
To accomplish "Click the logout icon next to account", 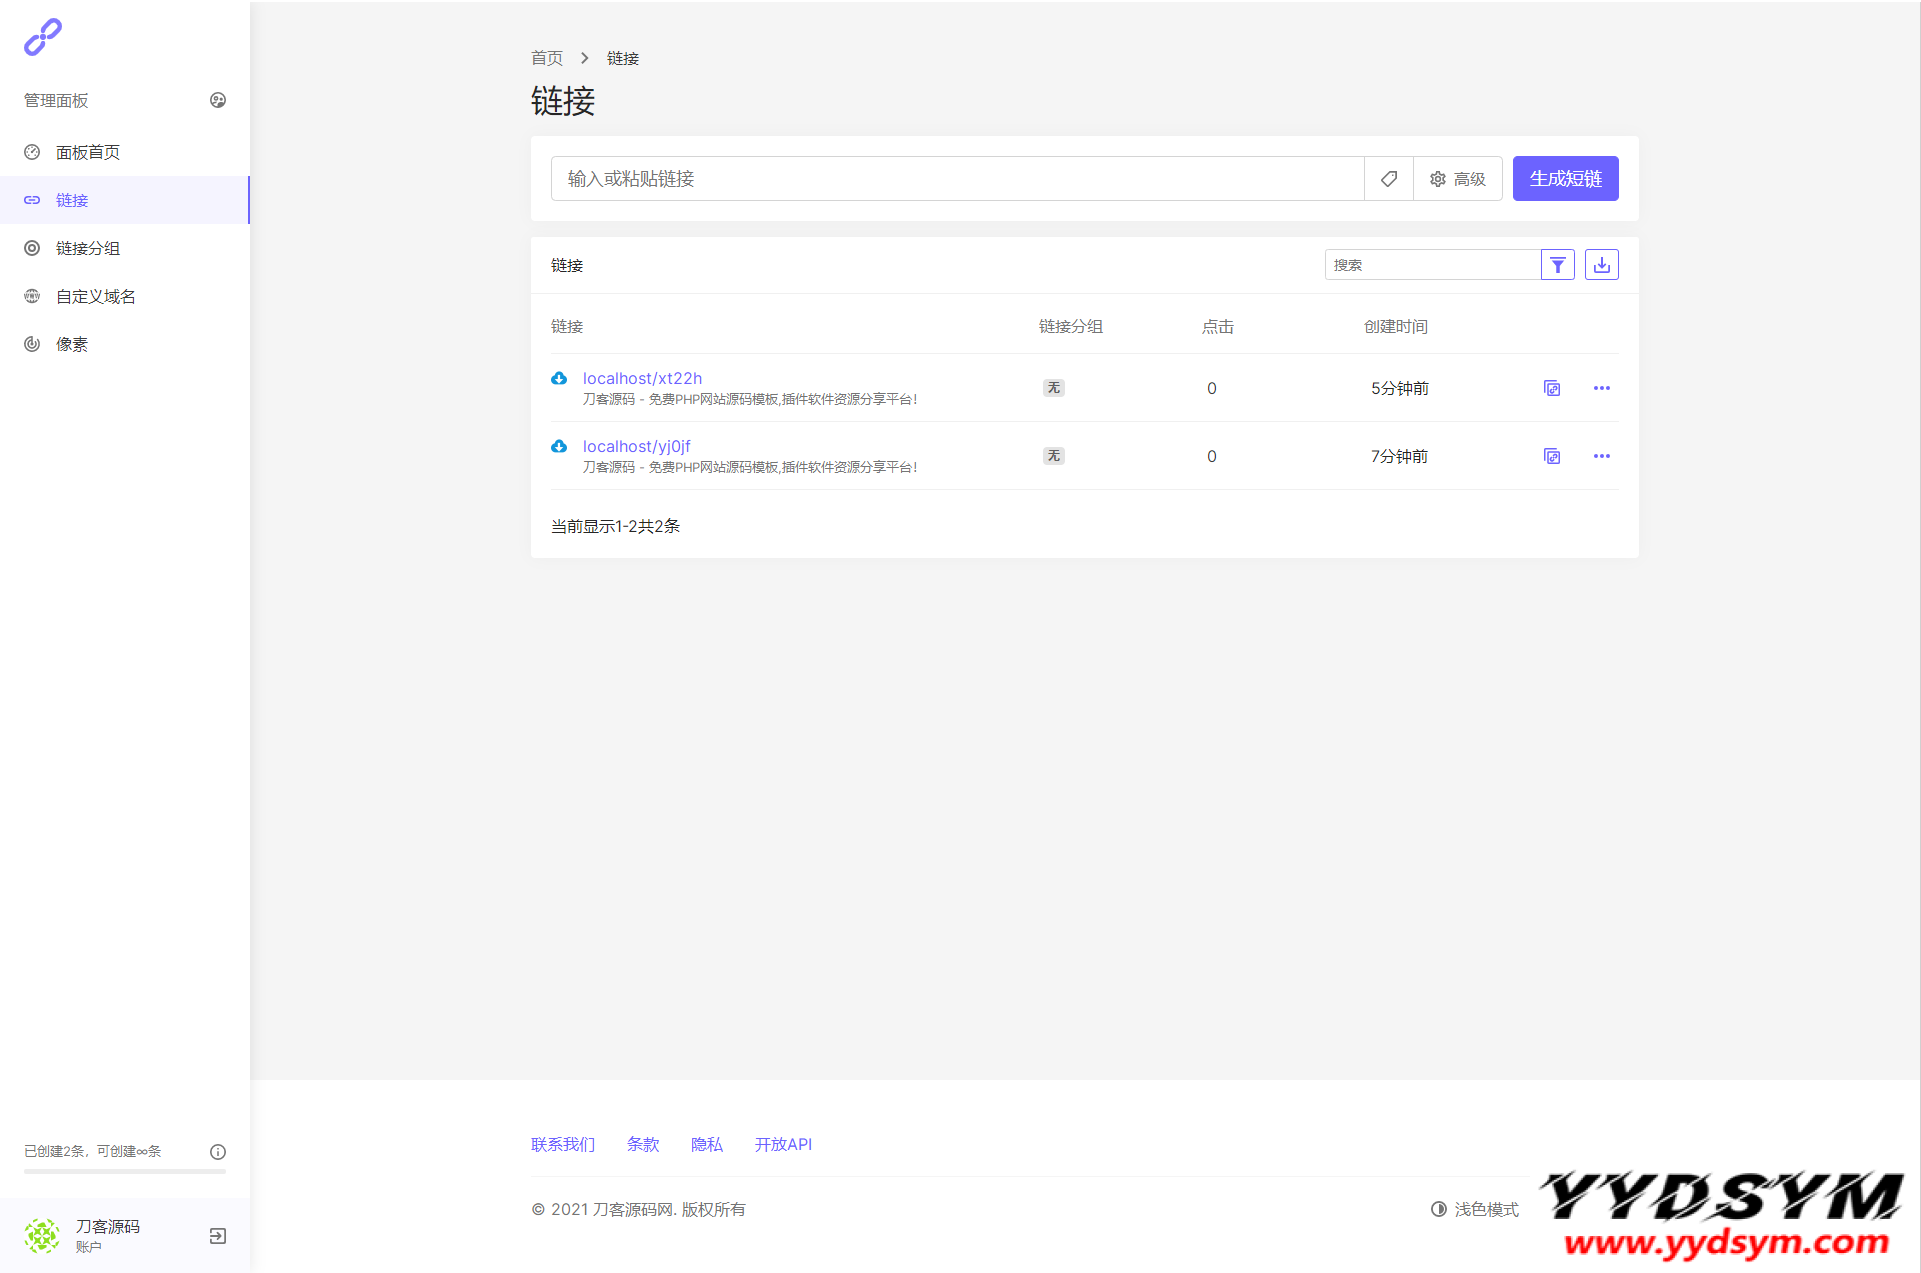I will pyautogui.click(x=218, y=1236).
